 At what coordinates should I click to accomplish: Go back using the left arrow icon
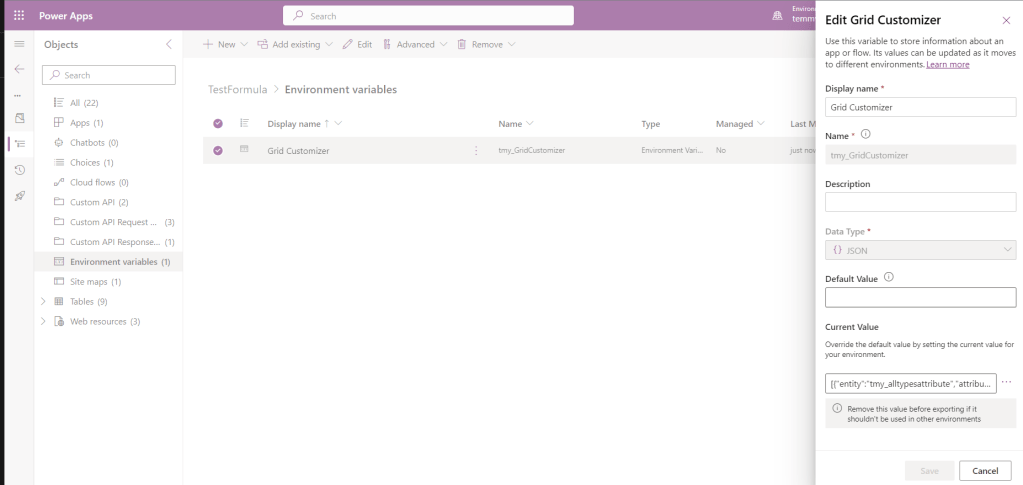(19, 69)
